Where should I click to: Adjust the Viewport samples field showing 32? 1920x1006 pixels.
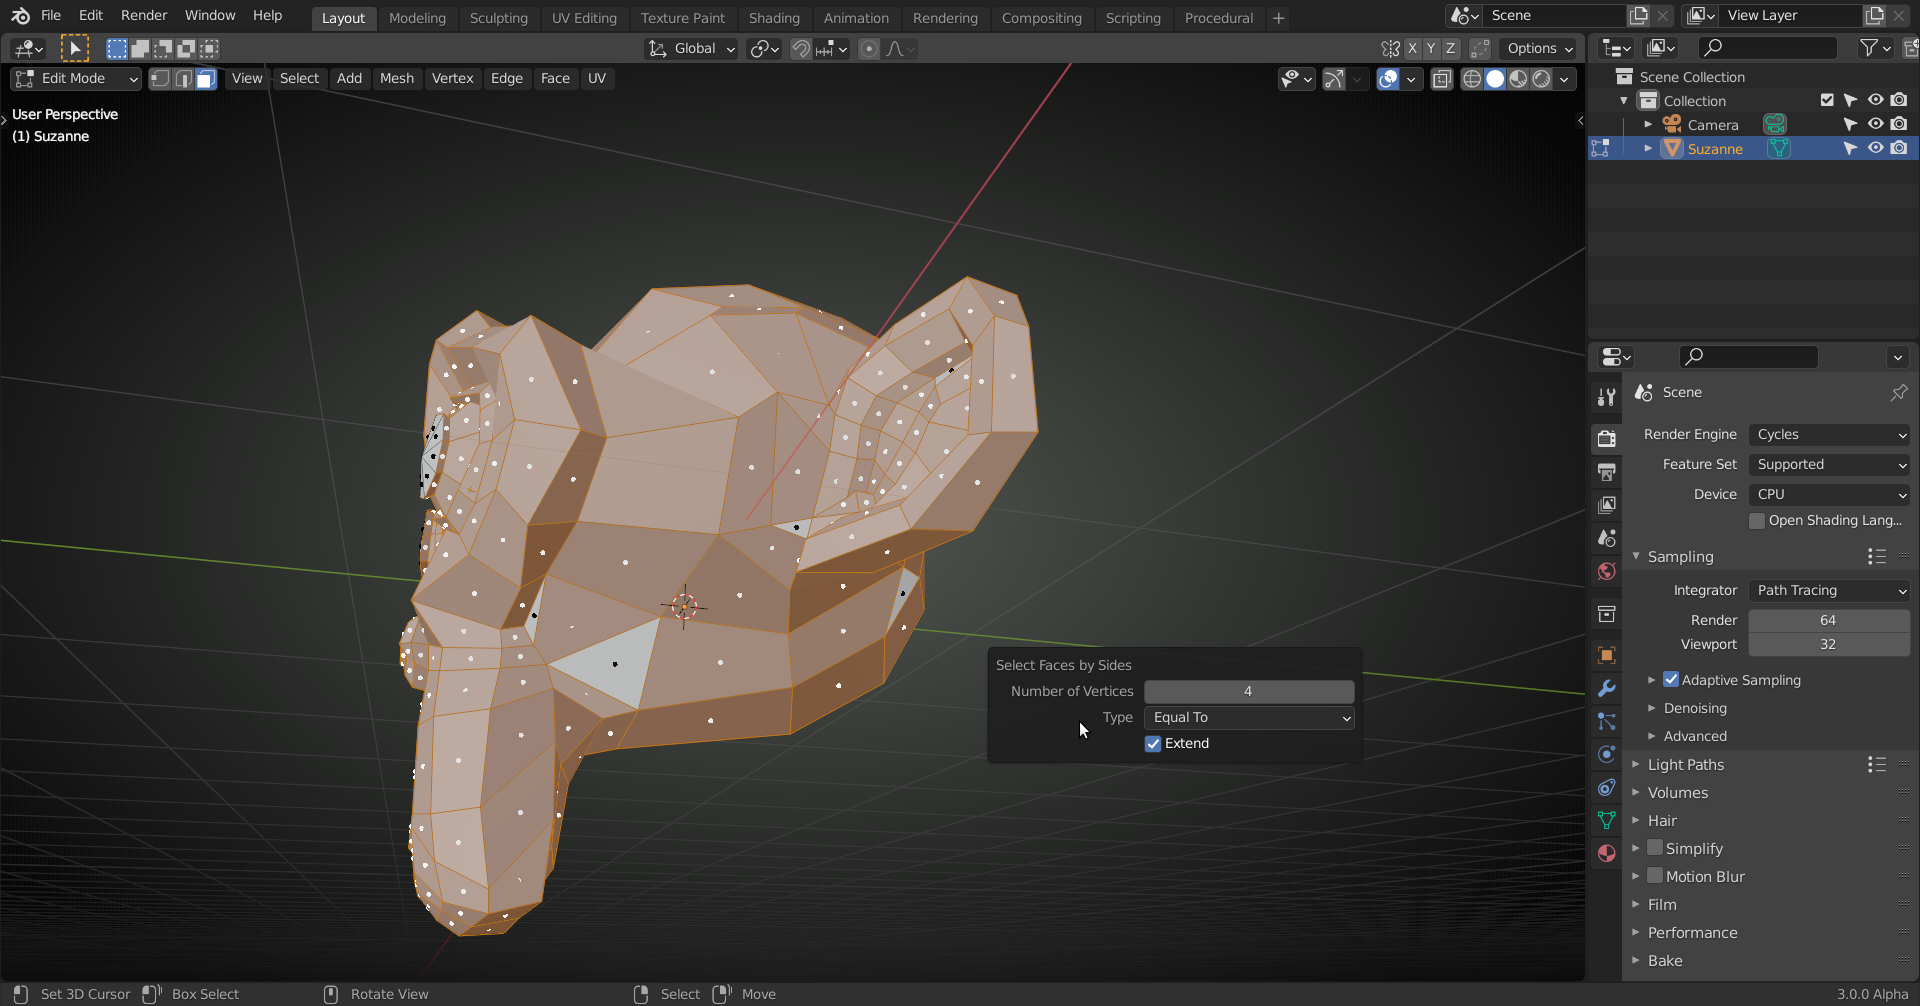coord(1829,645)
